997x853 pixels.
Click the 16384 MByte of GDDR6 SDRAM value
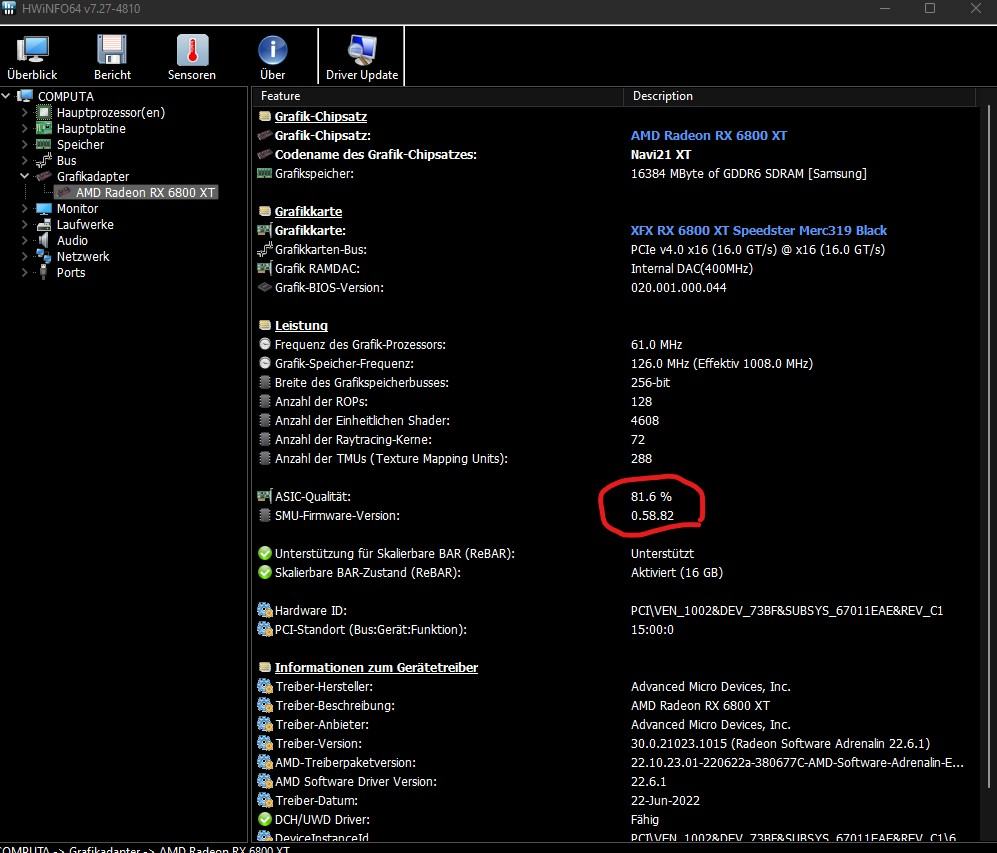(x=748, y=174)
